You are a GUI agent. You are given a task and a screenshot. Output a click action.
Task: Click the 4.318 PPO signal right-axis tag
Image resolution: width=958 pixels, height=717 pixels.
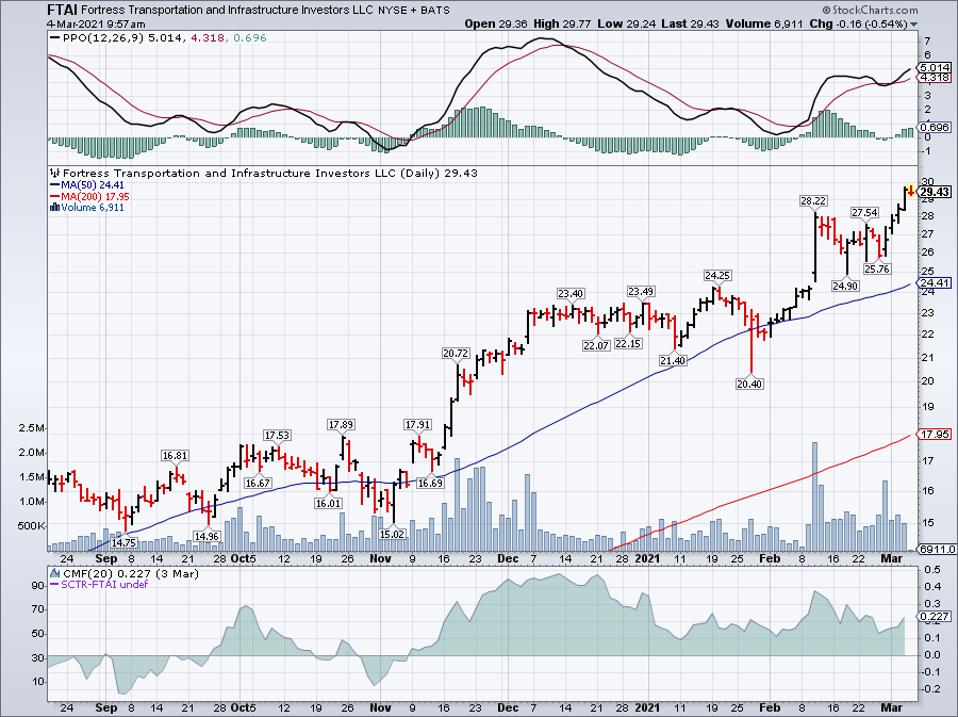pos(935,78)
